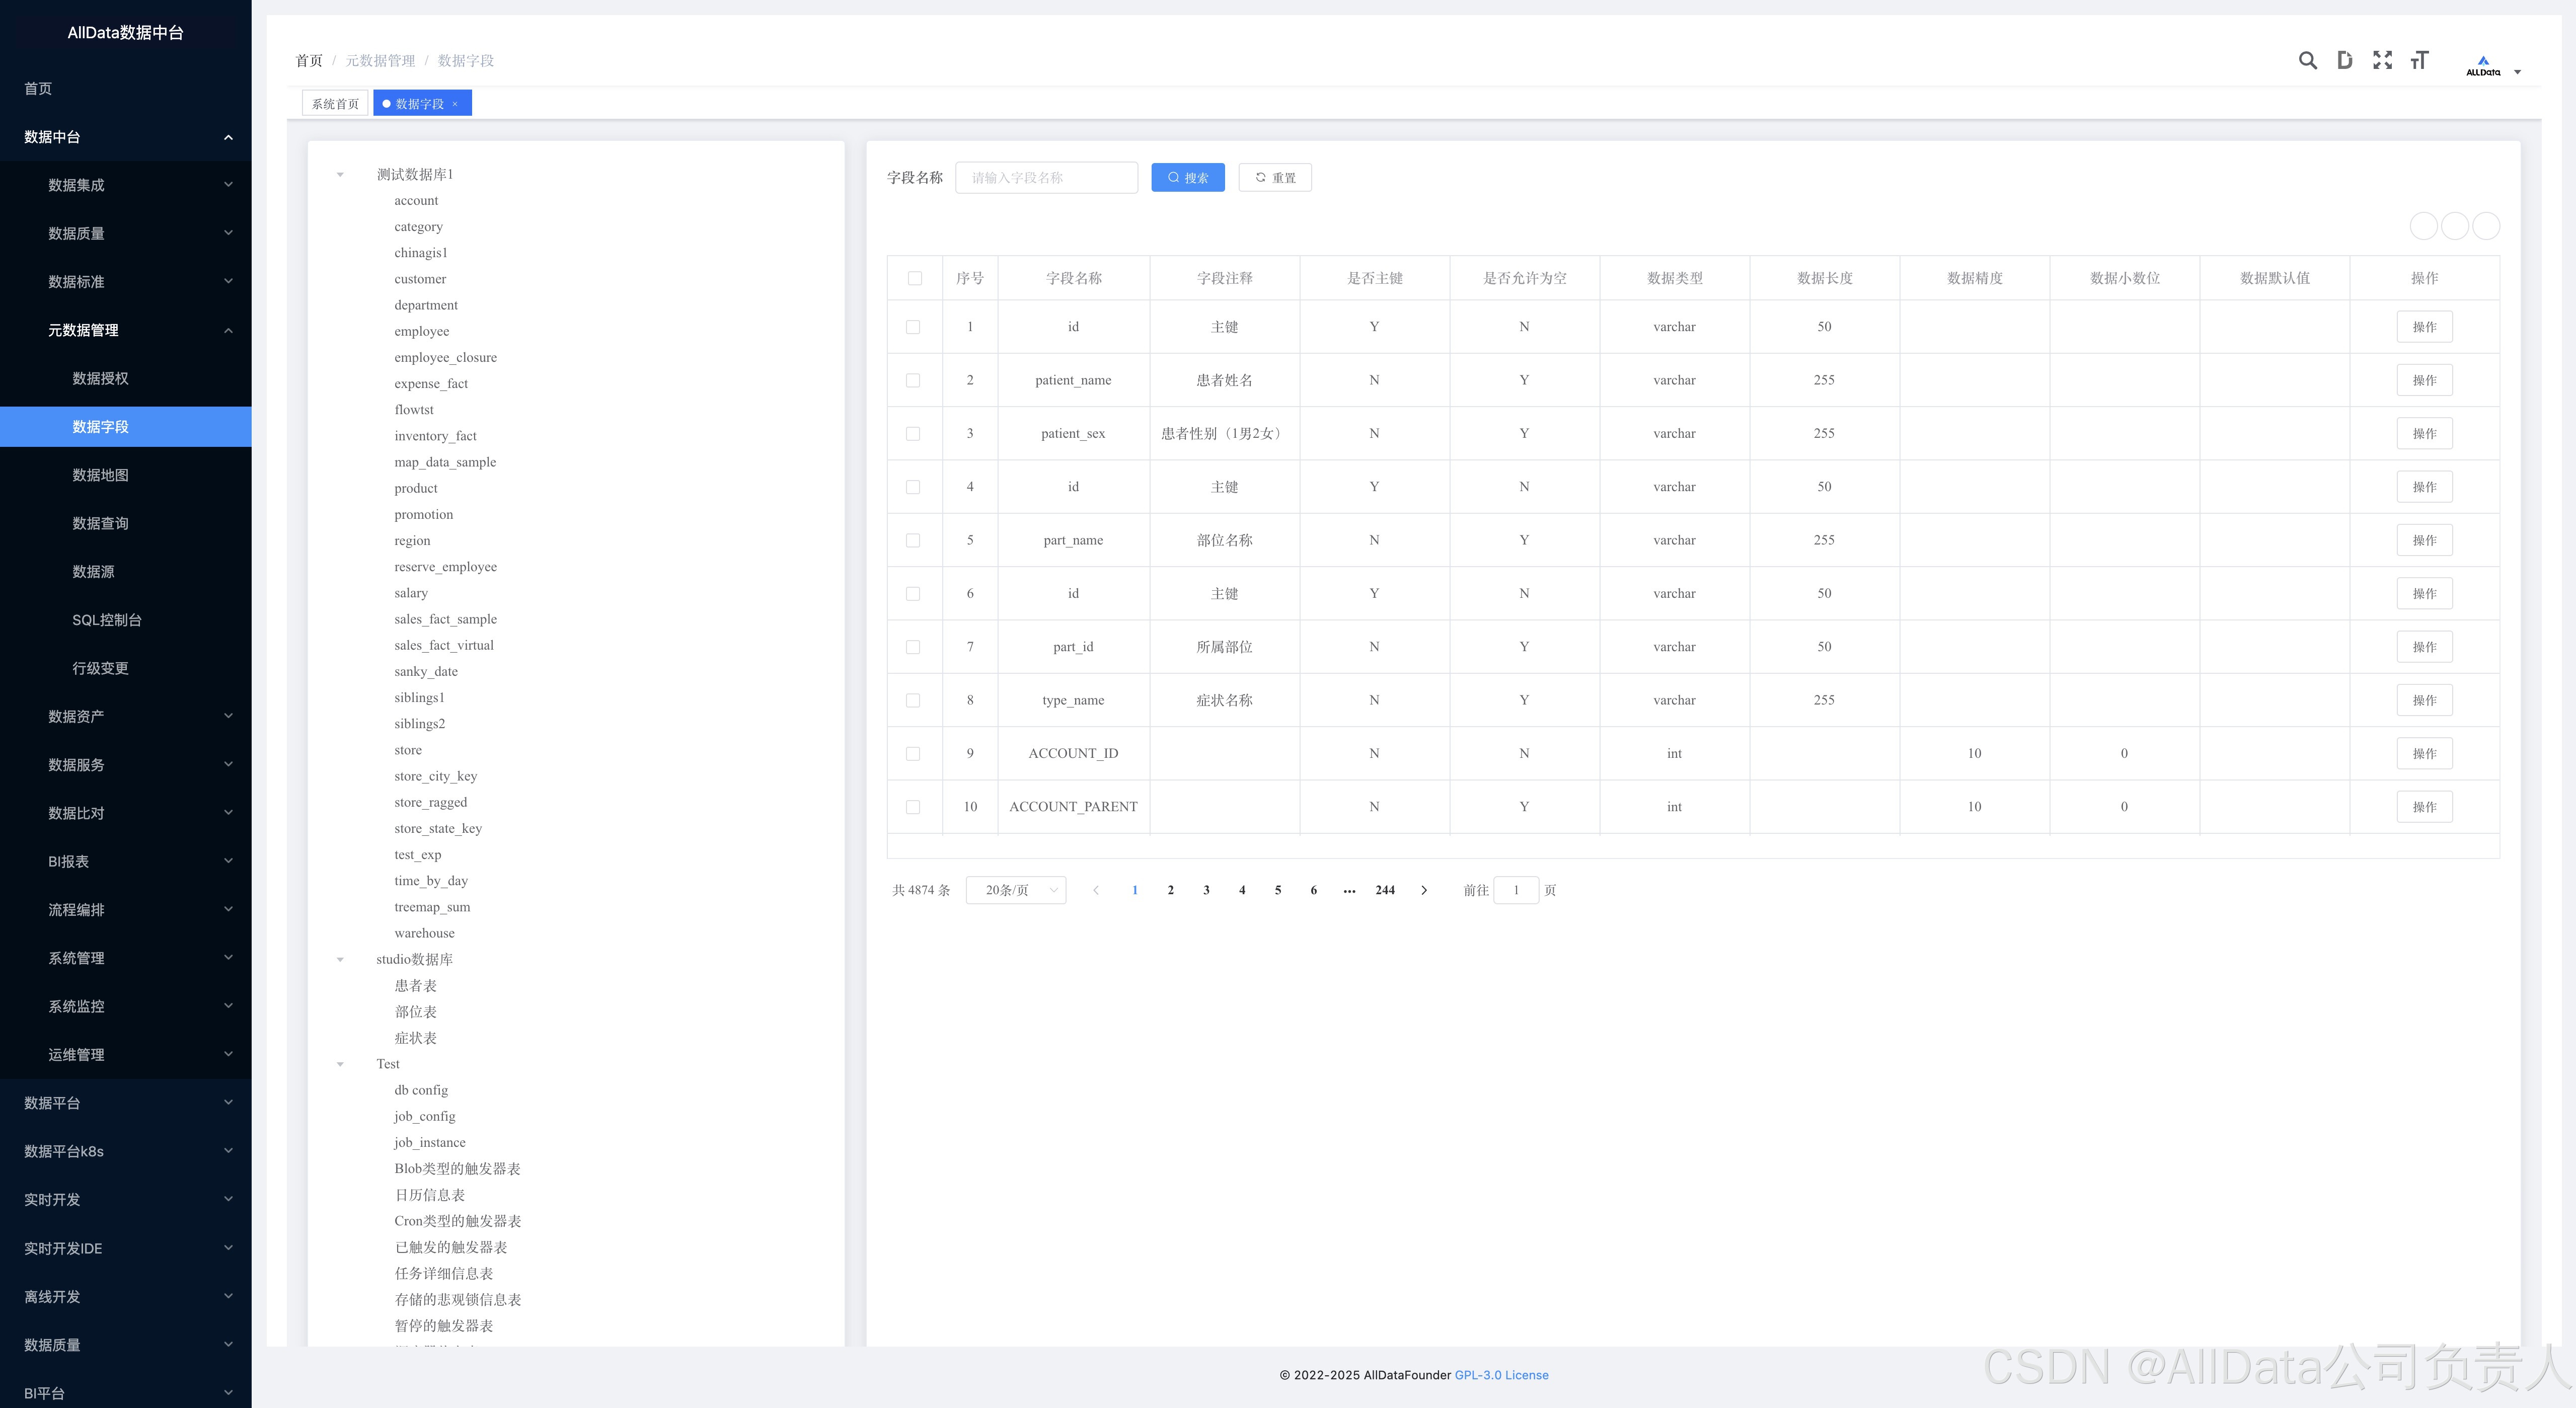2576x1408 pixels.
Task: Click the AllData avatar logo
Action: click(x=2482, y=66)
